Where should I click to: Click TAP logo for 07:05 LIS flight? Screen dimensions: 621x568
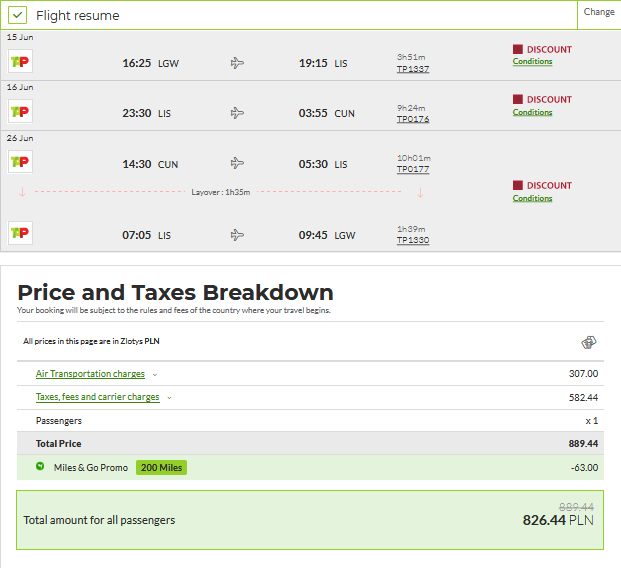[x=20, y=233]
